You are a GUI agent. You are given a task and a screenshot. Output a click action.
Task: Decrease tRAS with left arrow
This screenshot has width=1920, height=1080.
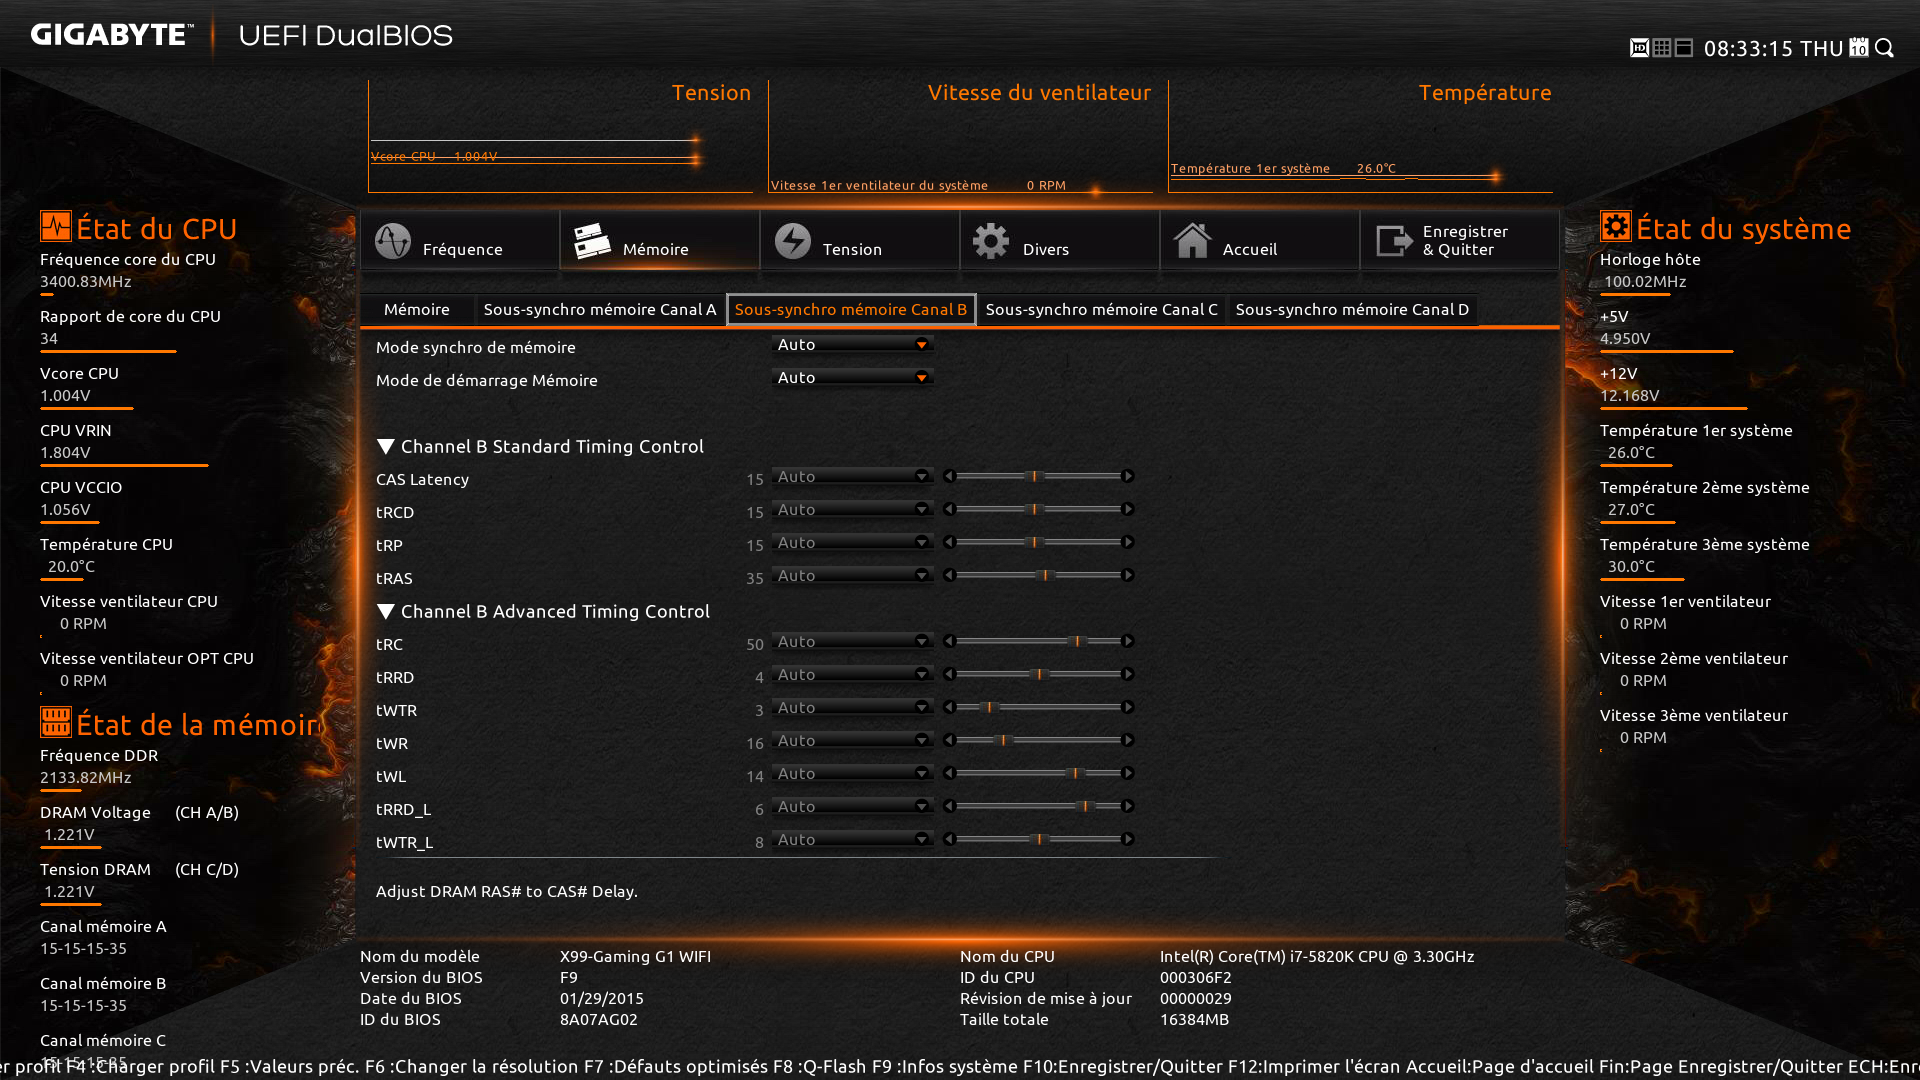(949, 575)
